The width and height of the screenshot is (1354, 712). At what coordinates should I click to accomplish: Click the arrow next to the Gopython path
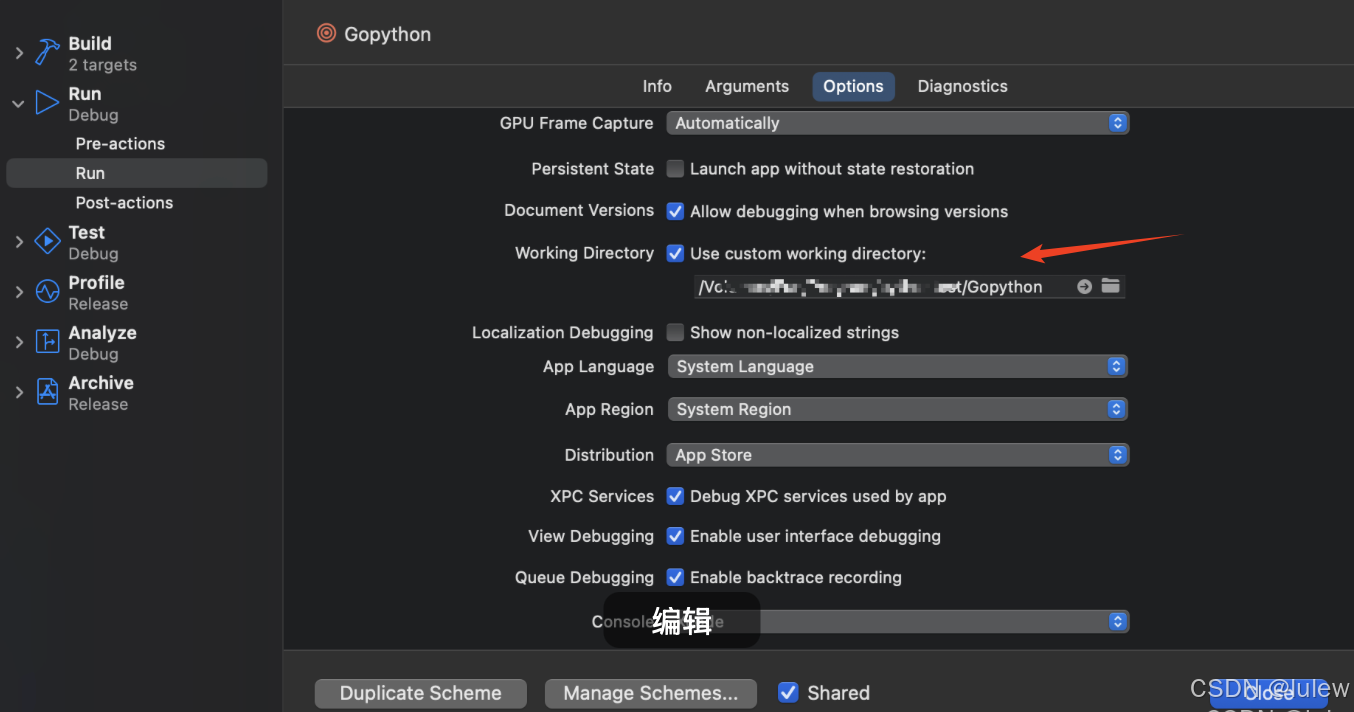[1084, 286]
